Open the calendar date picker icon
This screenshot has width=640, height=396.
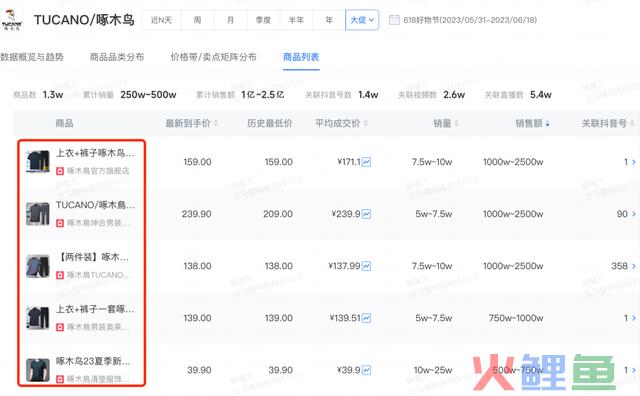click(394, 20)
